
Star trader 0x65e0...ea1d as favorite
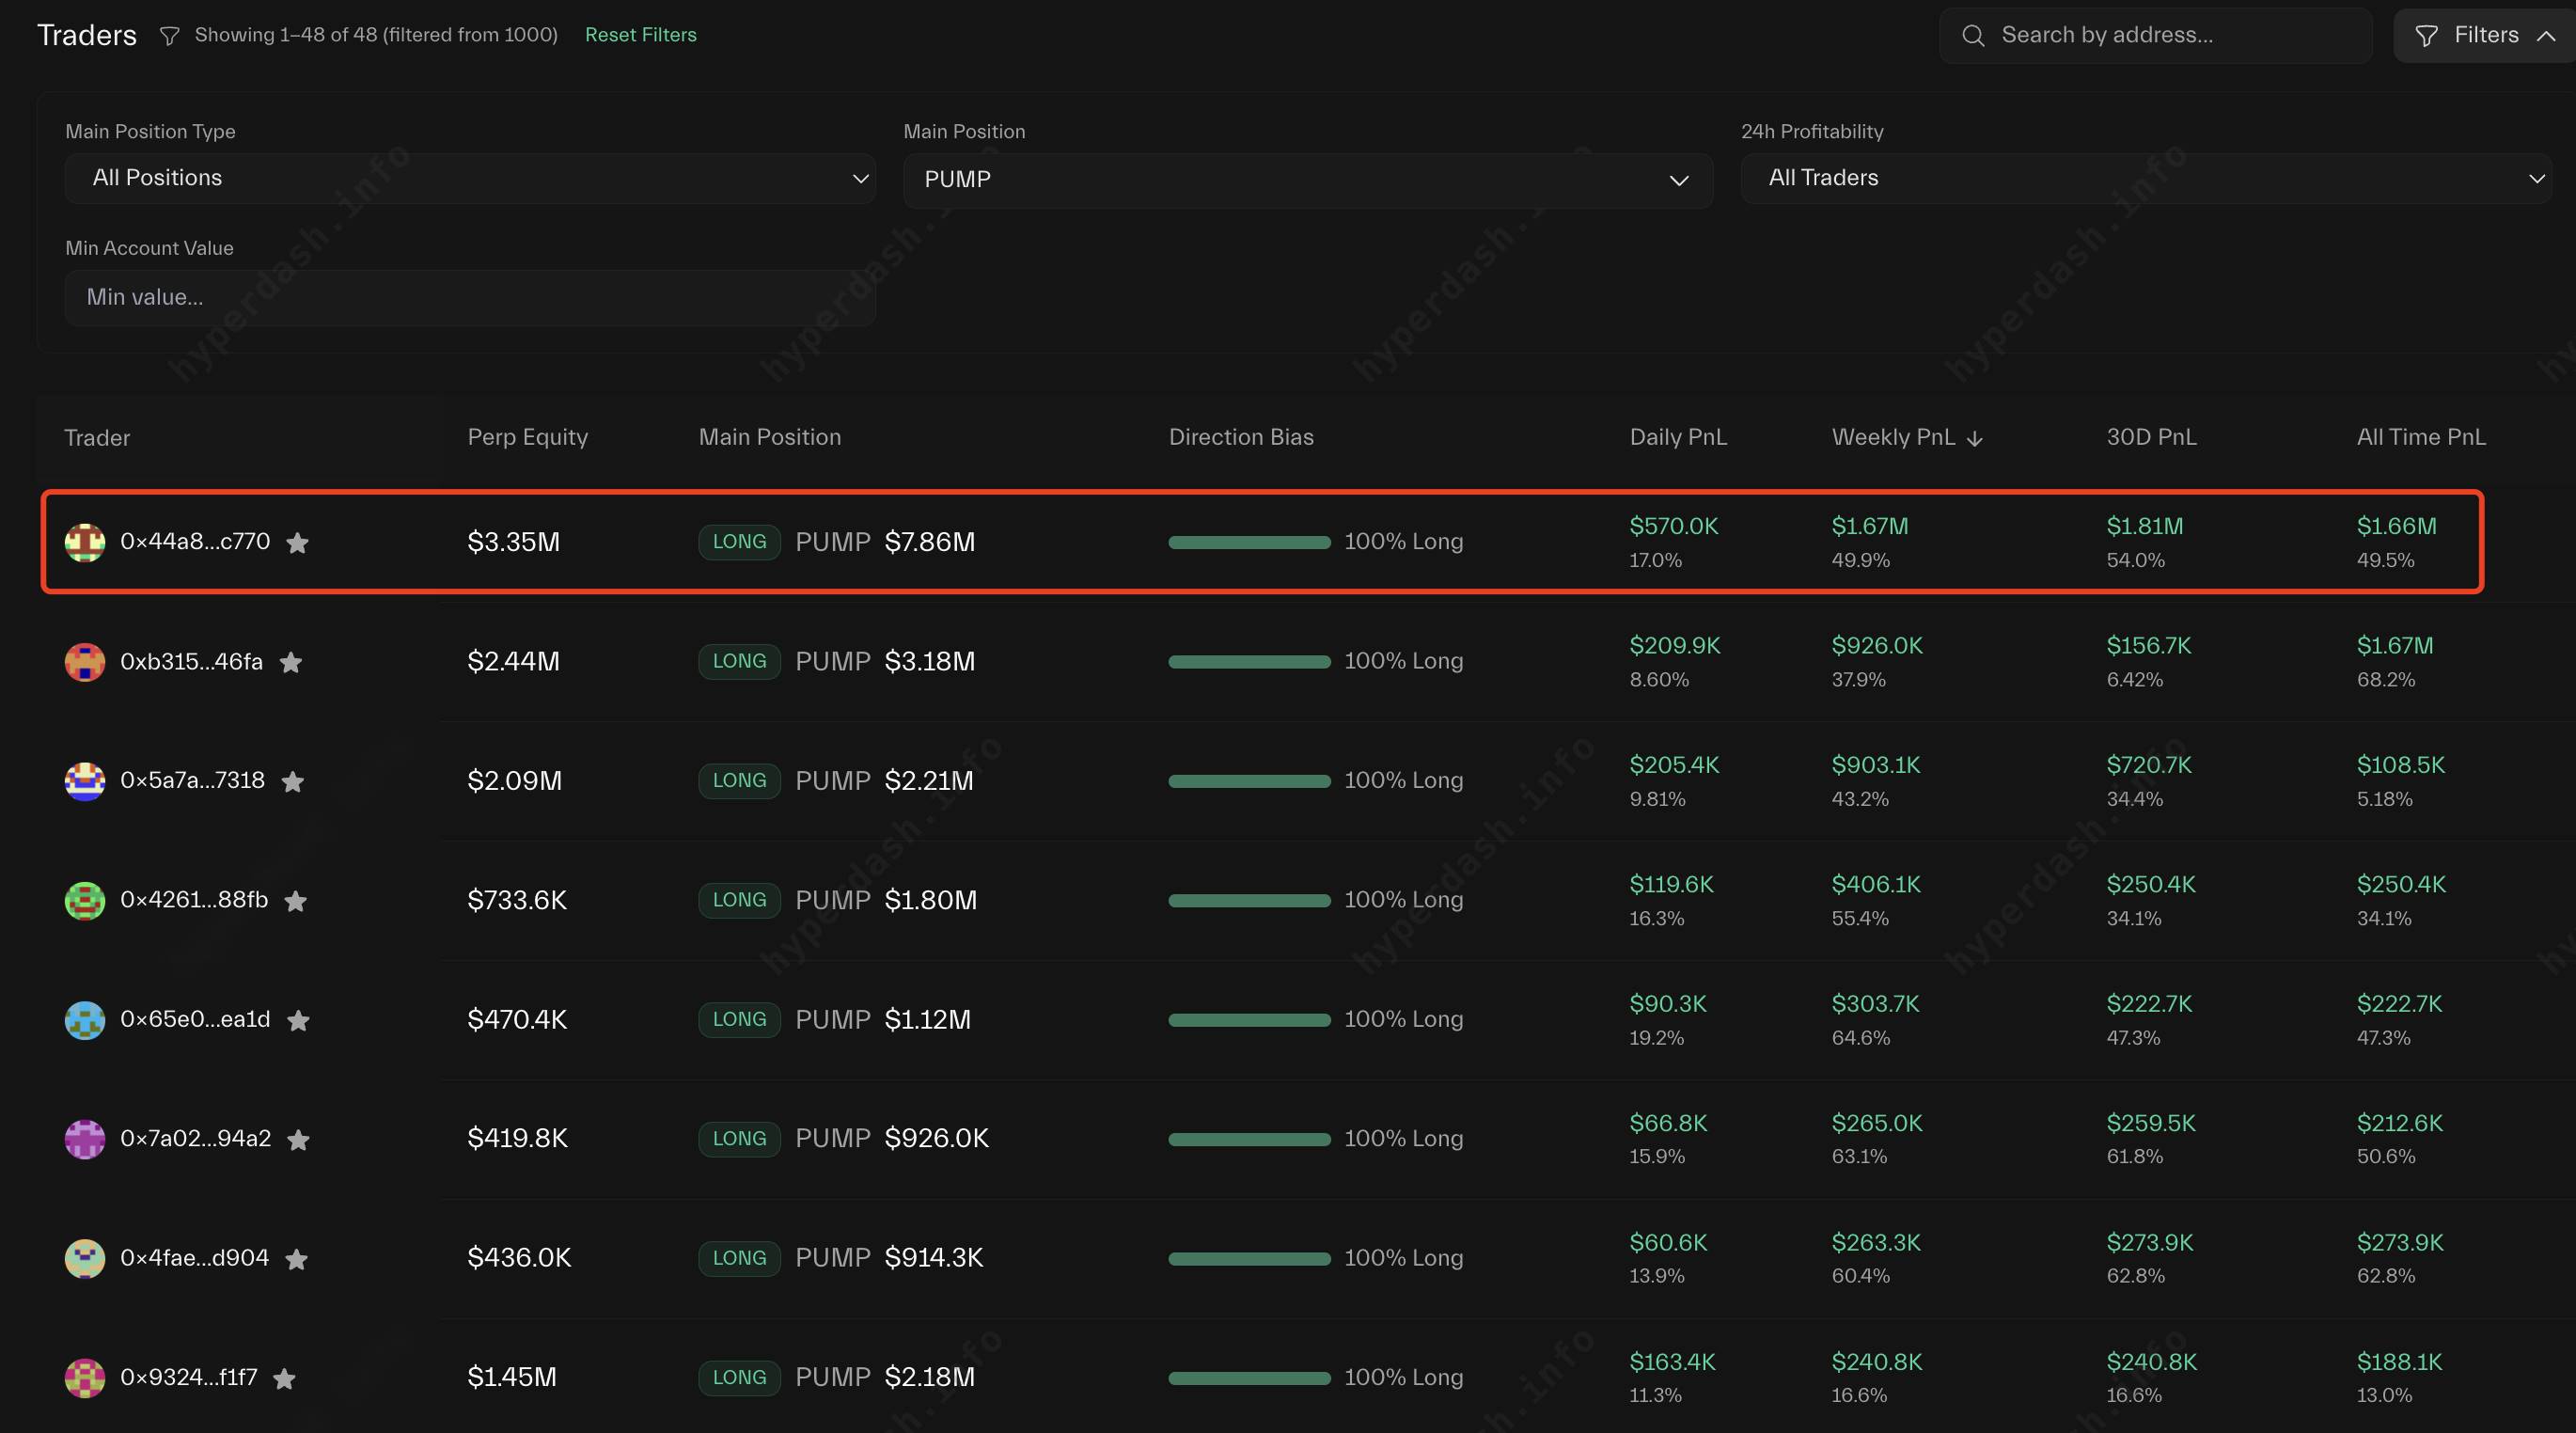[298, 1020]
